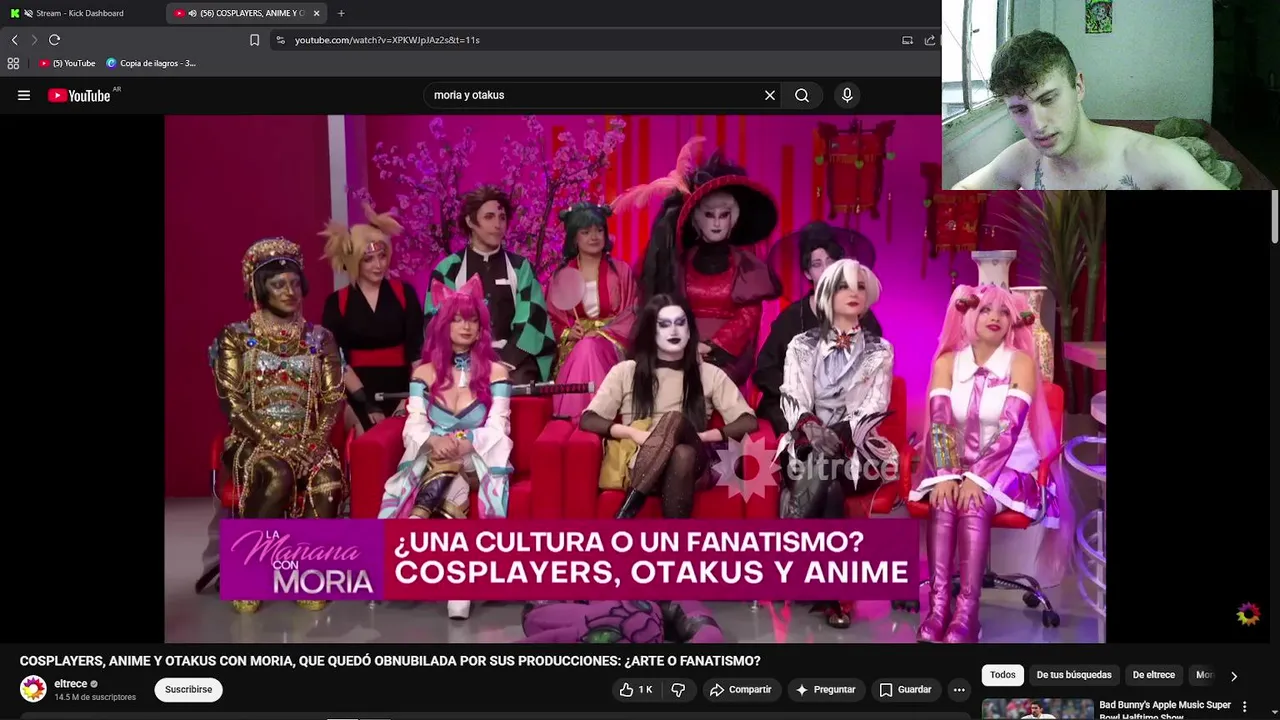Image resolution: width=1280 pixels, height=720 pixels.
Task: Select the De tus búsquedas chip
Action: coord(1074,675)
